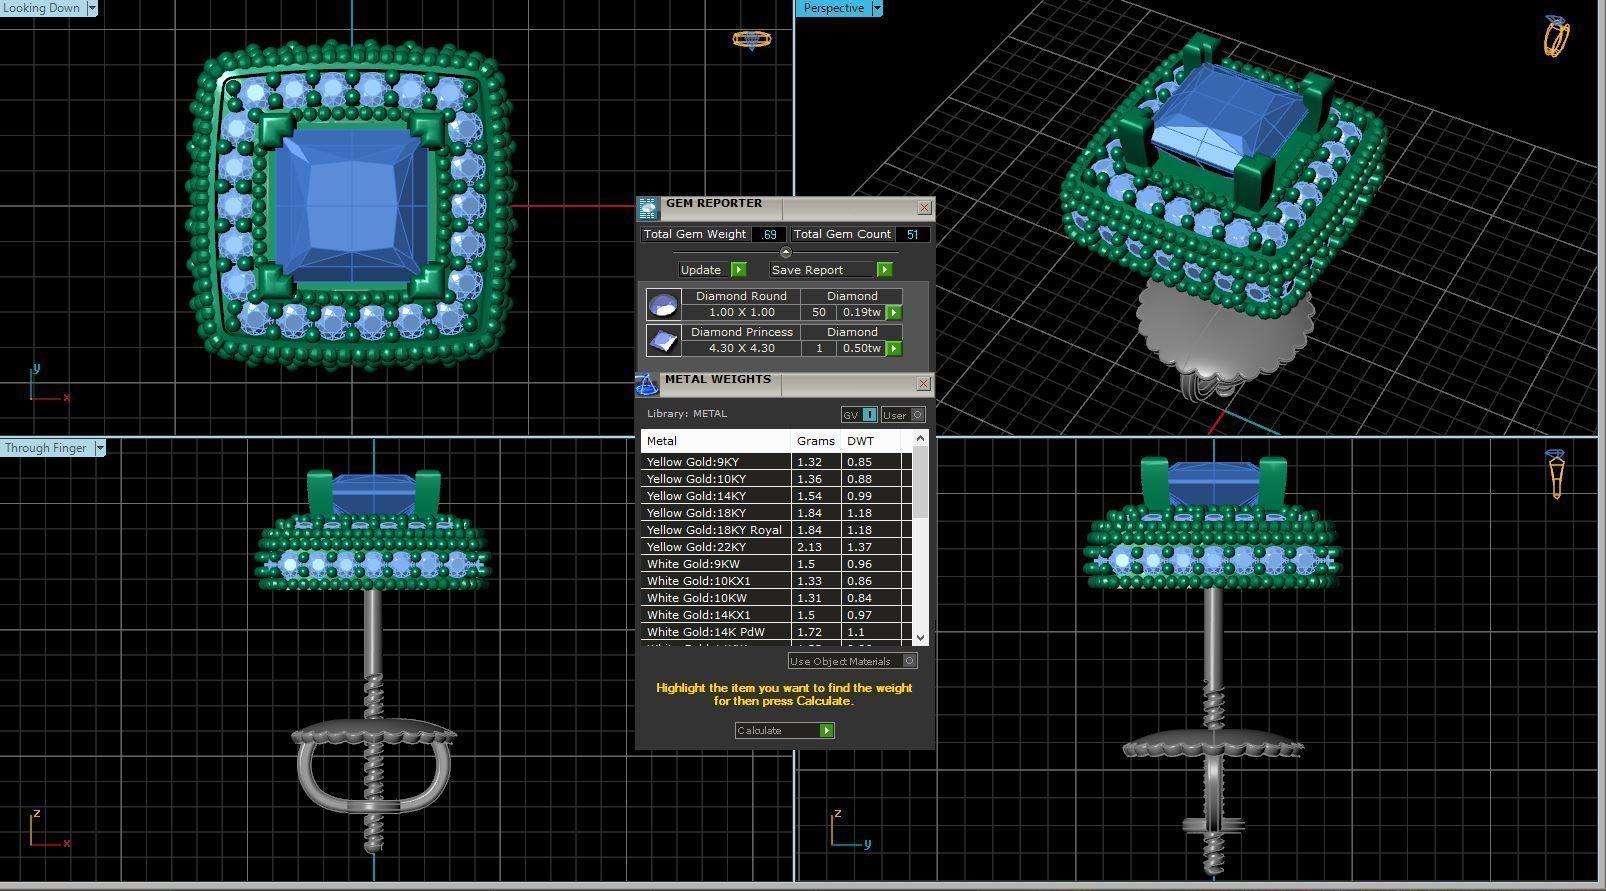This screenshot has width=1606, height=891.
Task: Select the White Gold:10KX1 row
Action: point(776,581)
